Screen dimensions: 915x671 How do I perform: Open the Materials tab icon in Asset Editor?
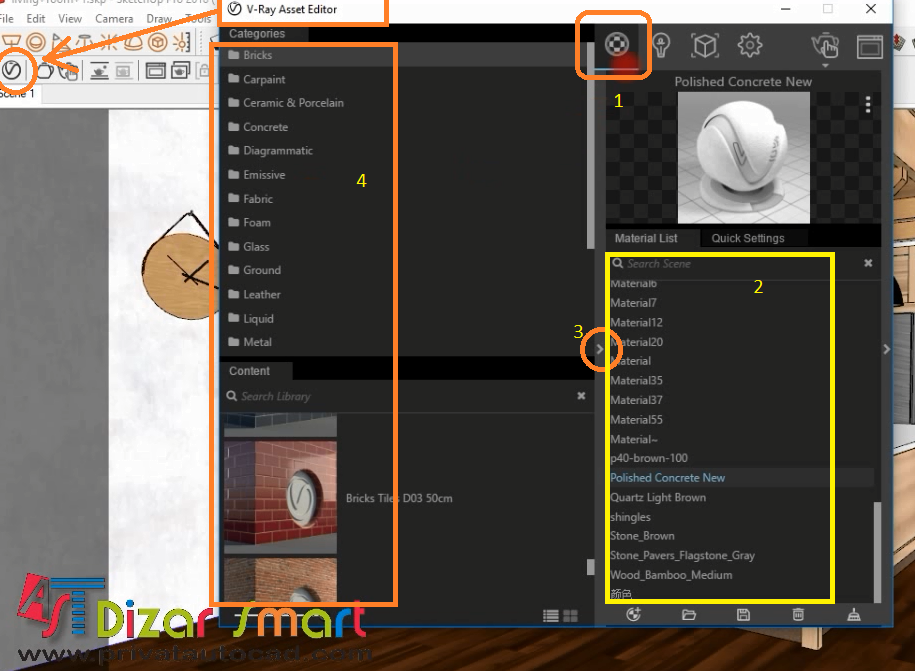point(616,44)
